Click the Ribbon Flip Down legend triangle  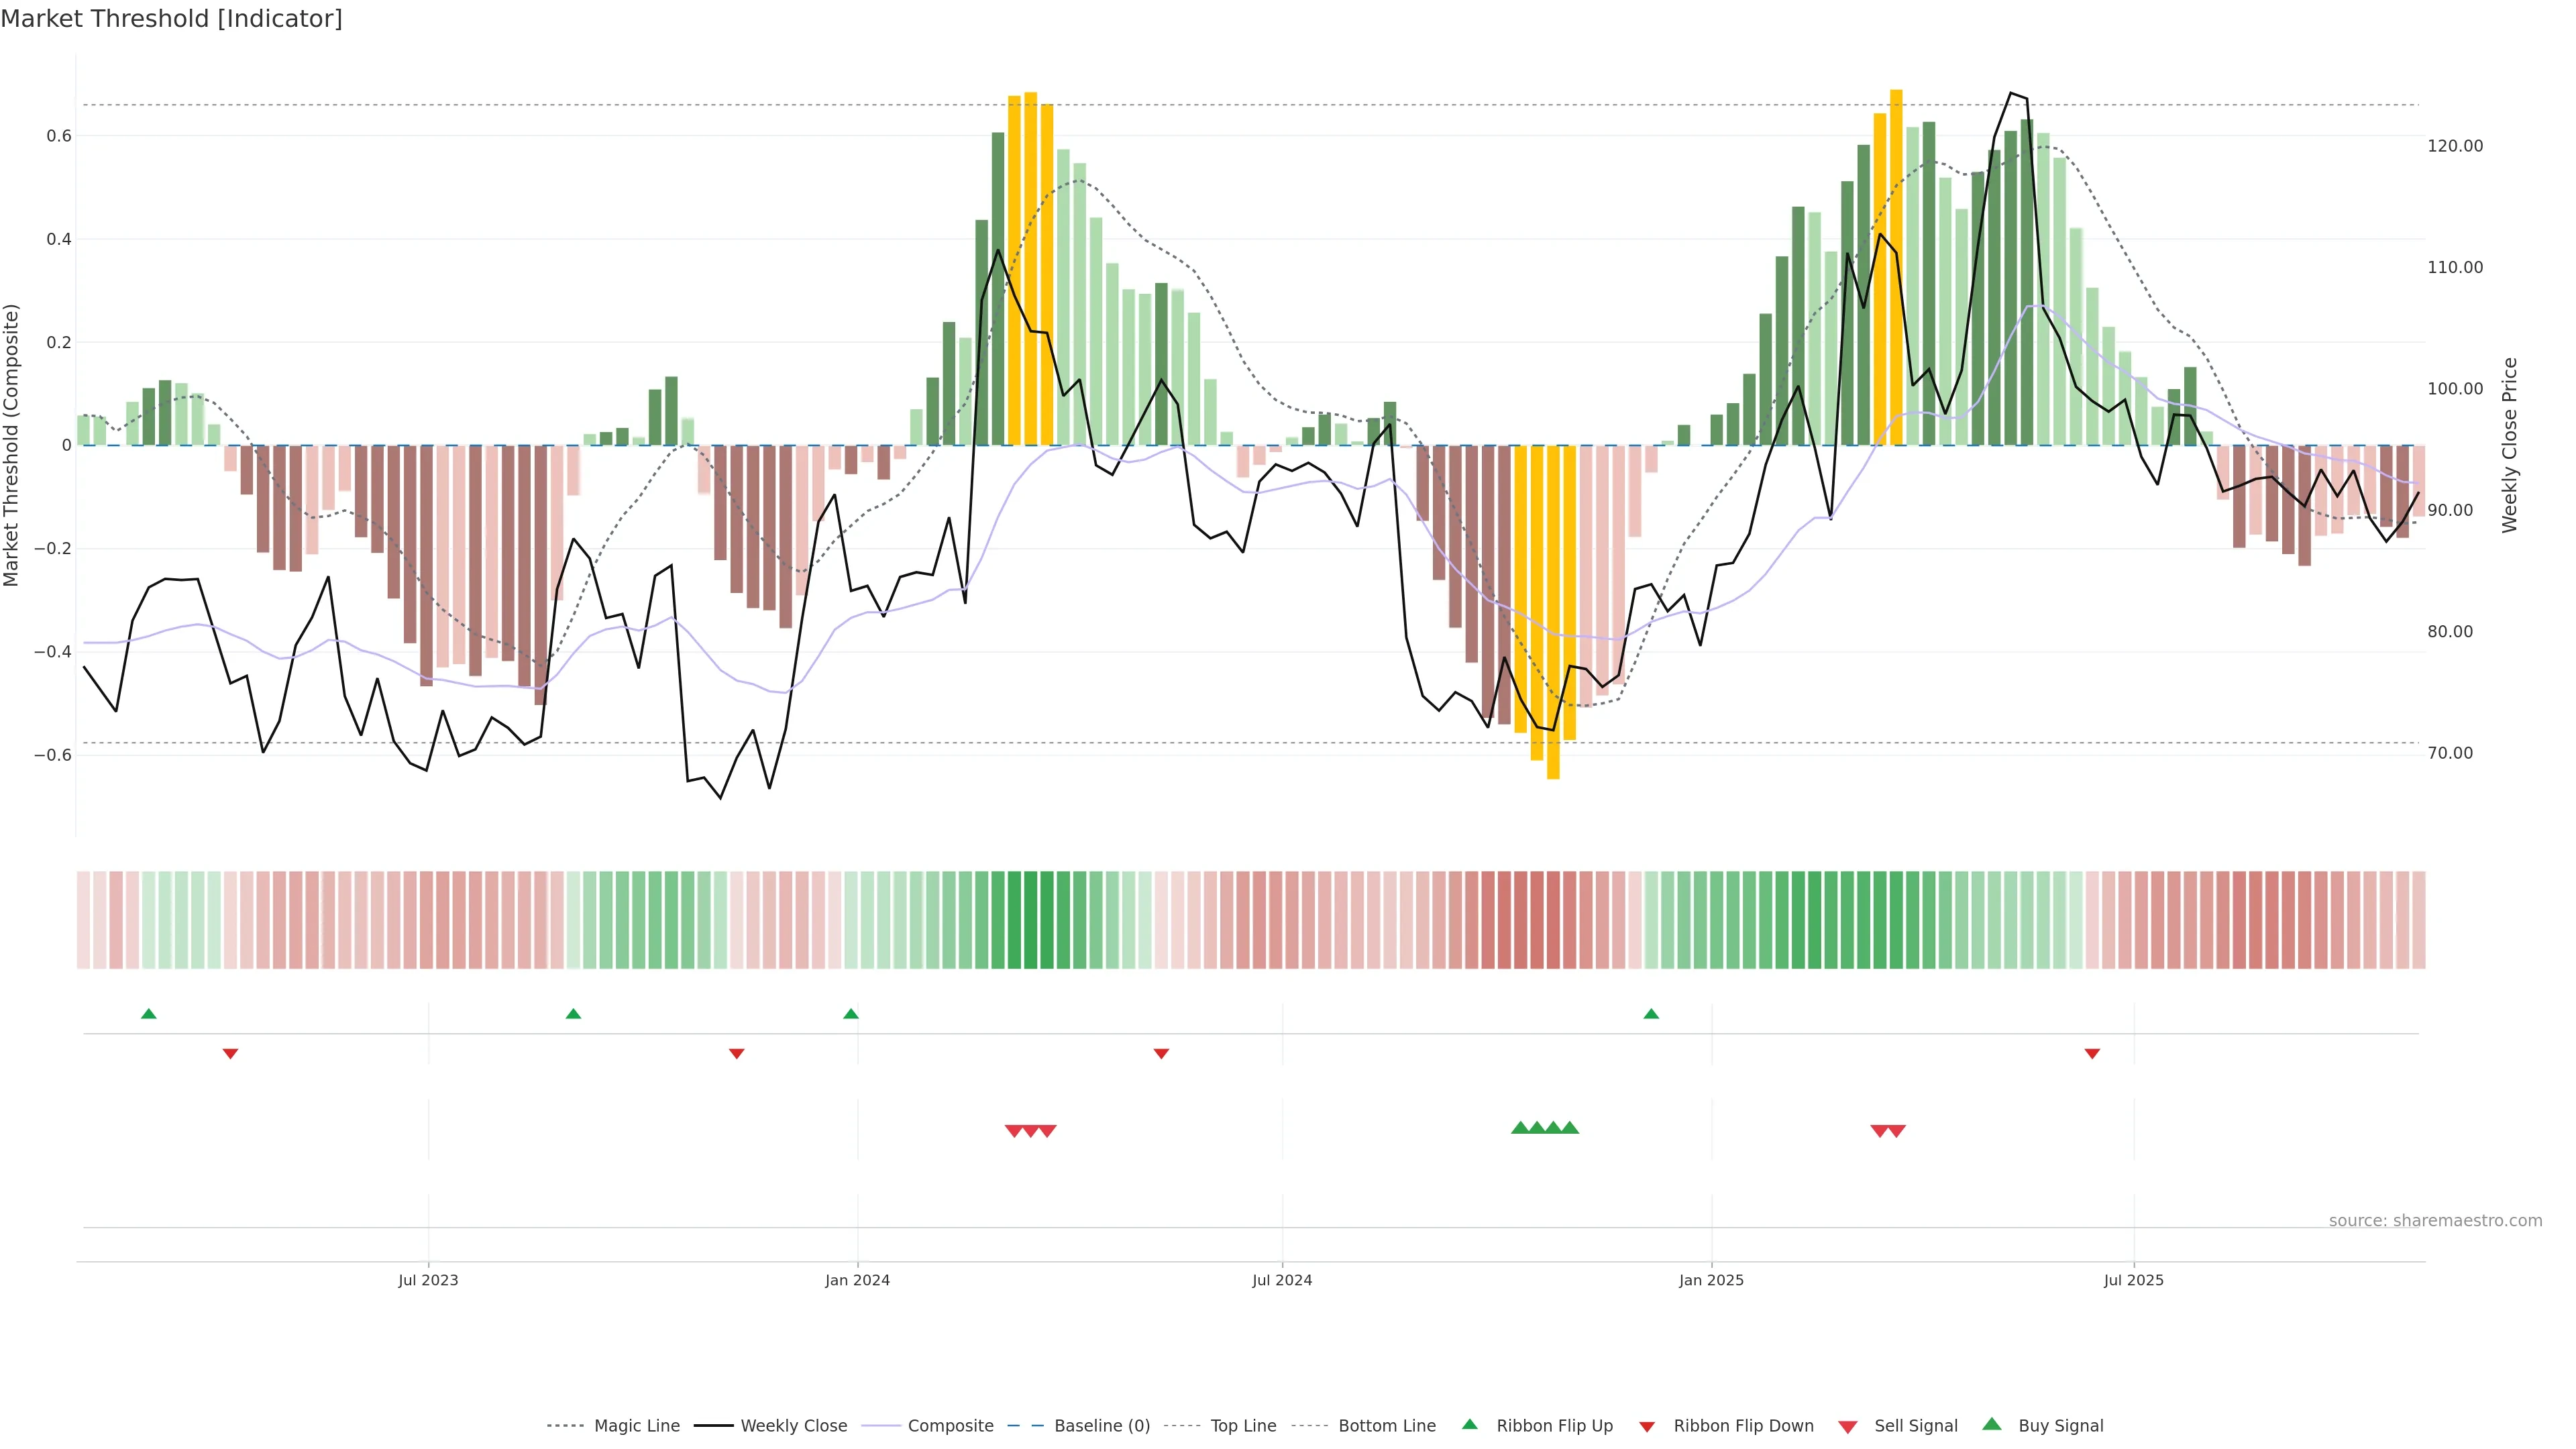tap(1647, 1427)
